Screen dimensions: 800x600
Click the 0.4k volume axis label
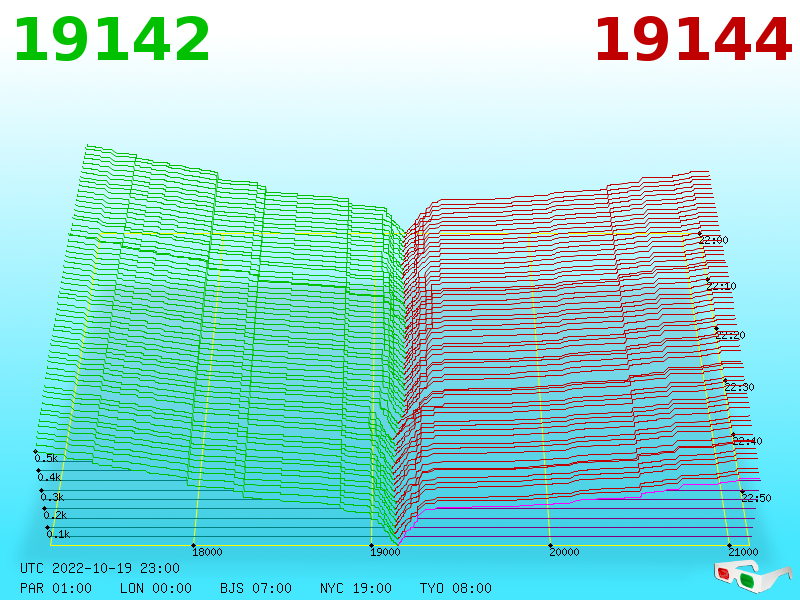(x=49, y=478)
